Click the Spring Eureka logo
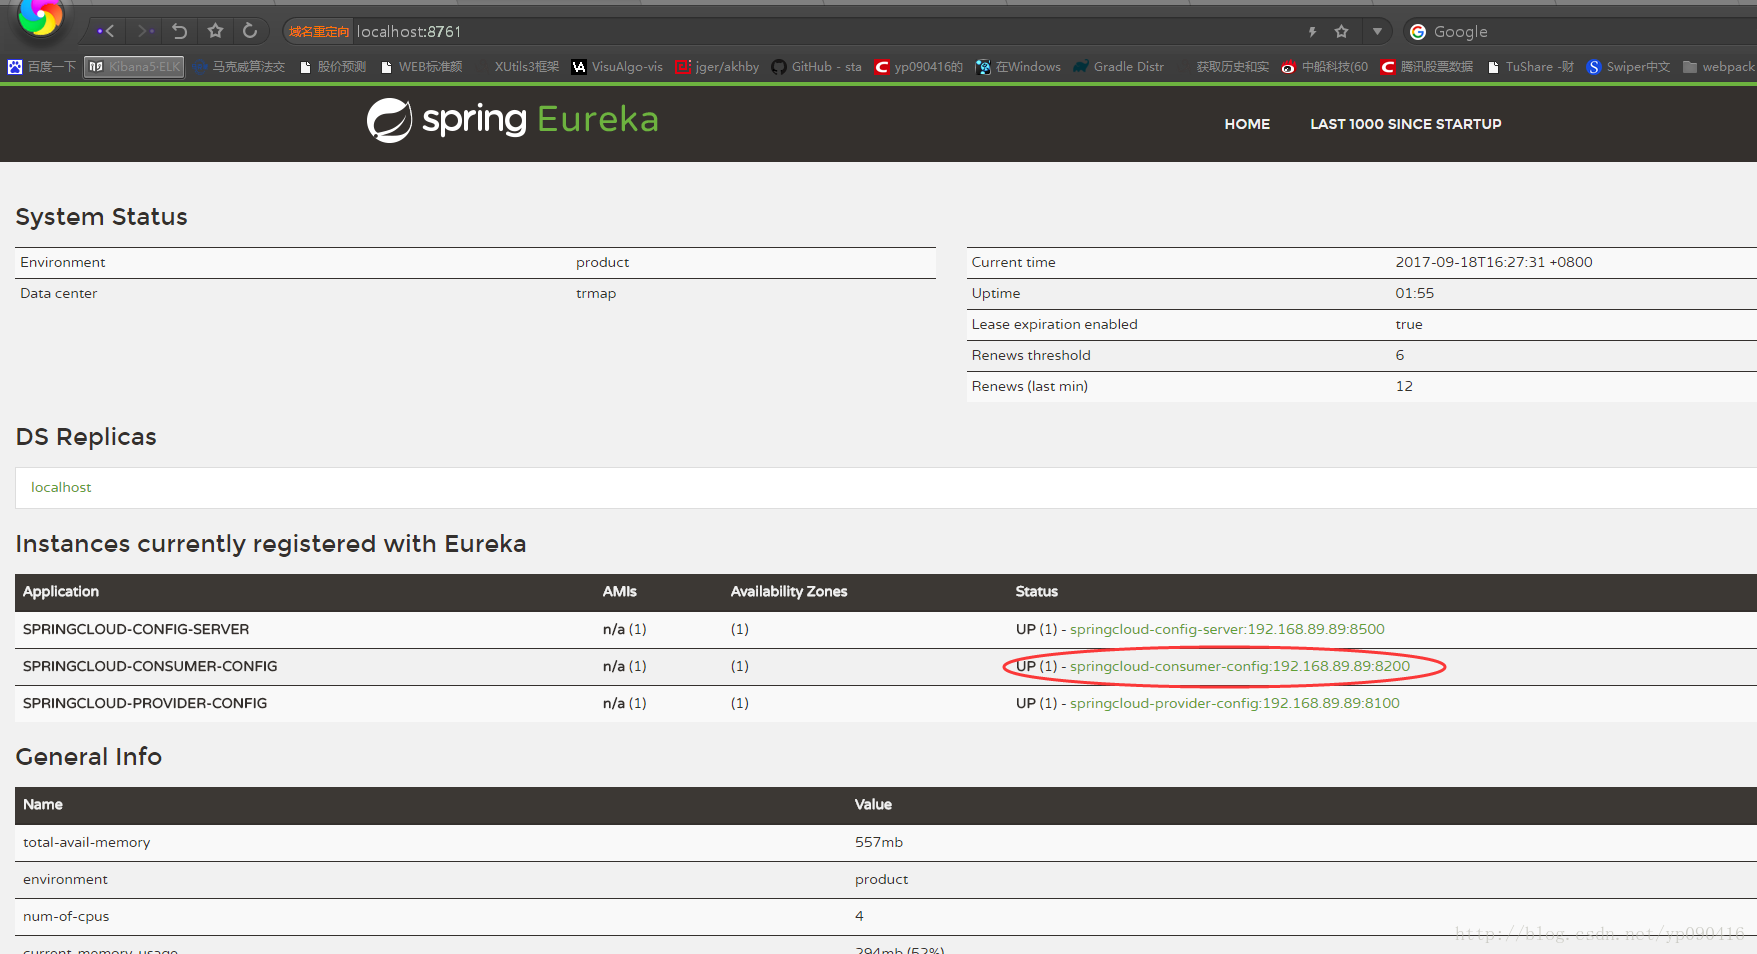Image resolution: width=1757 pixels, height=954 pixels. [512, 120]
